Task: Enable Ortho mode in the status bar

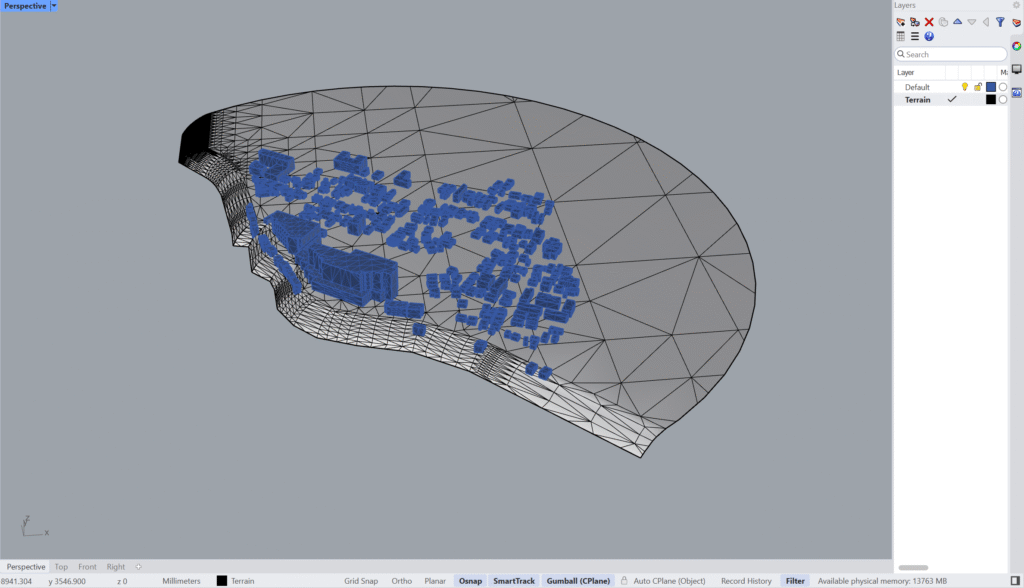Action: point(401,580)
